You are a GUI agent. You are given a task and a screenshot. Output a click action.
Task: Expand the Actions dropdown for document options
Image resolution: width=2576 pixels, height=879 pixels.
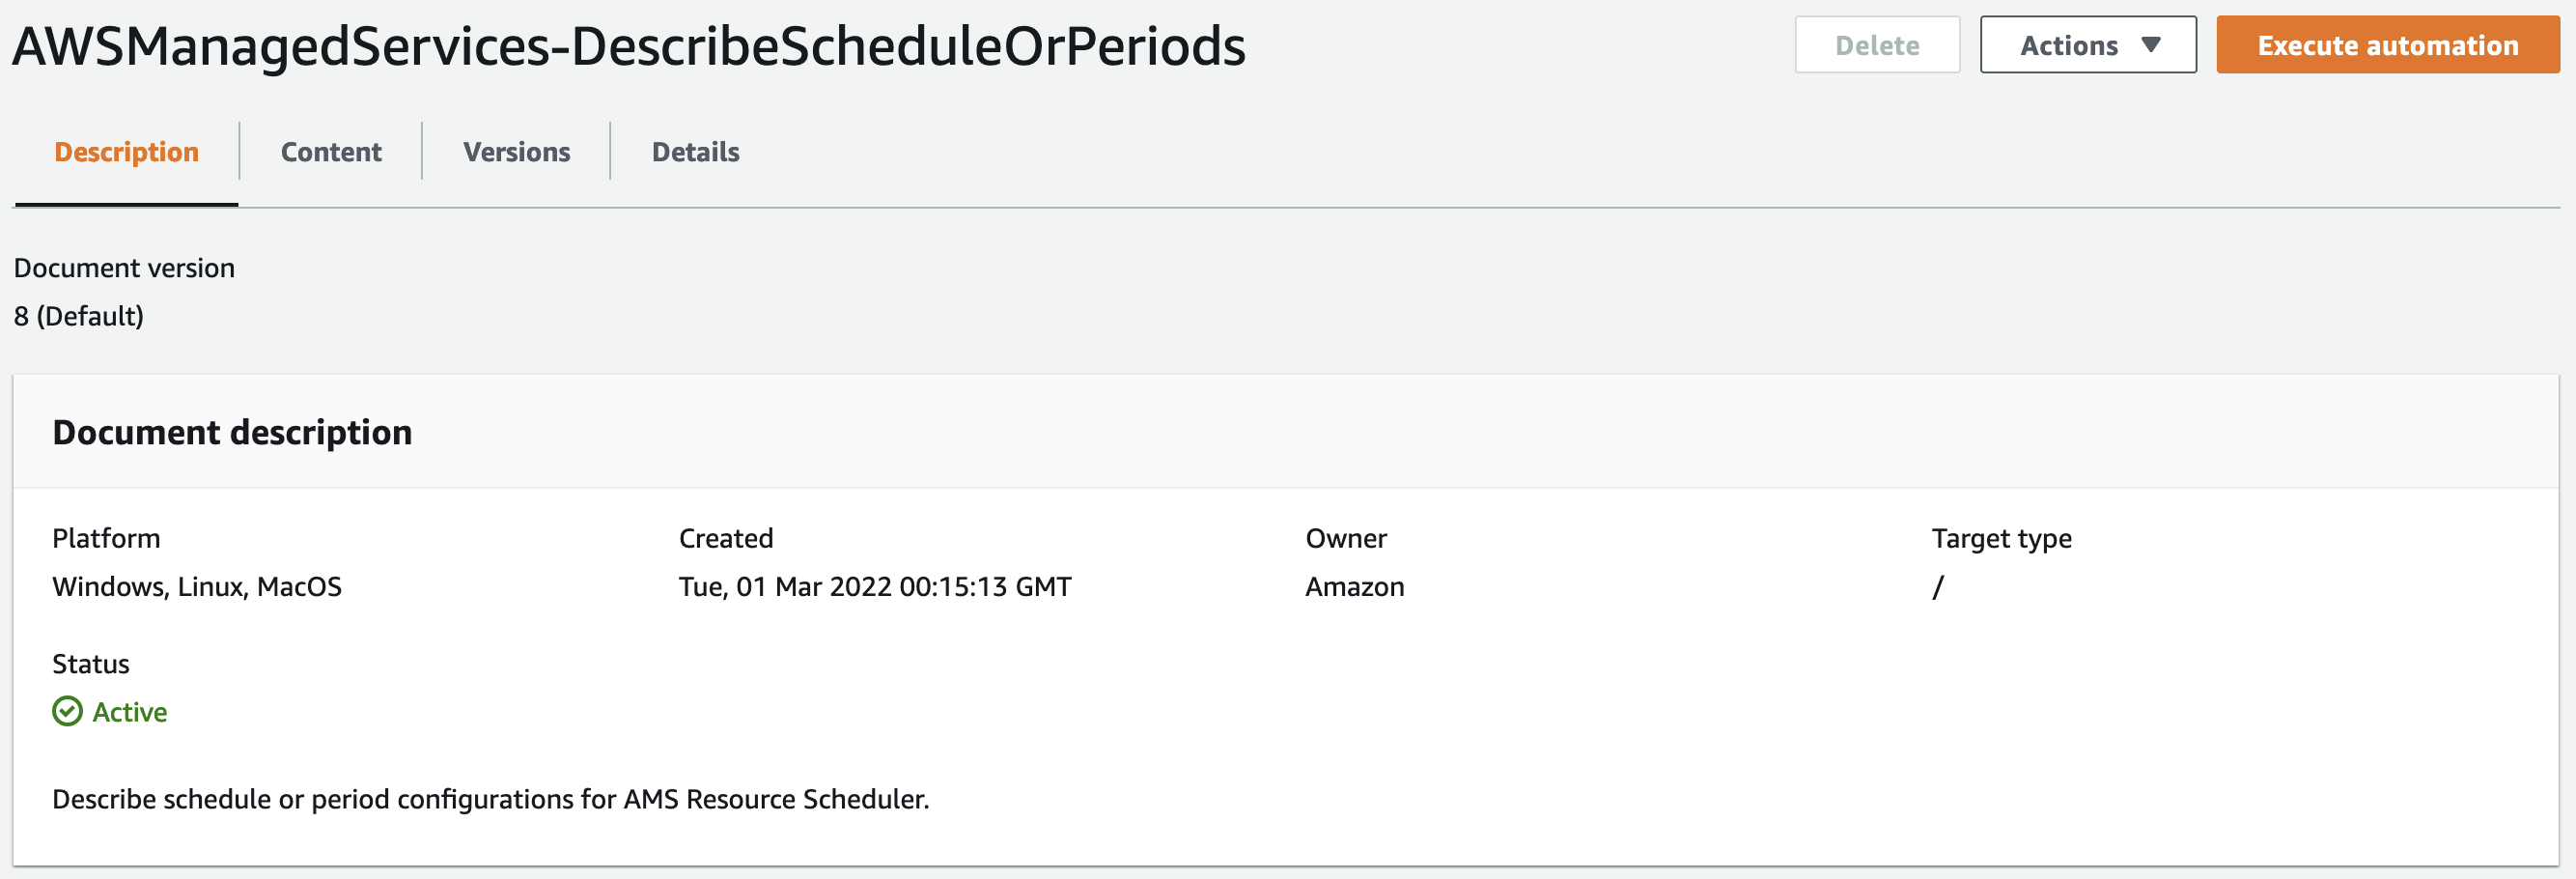point(2088,44)
